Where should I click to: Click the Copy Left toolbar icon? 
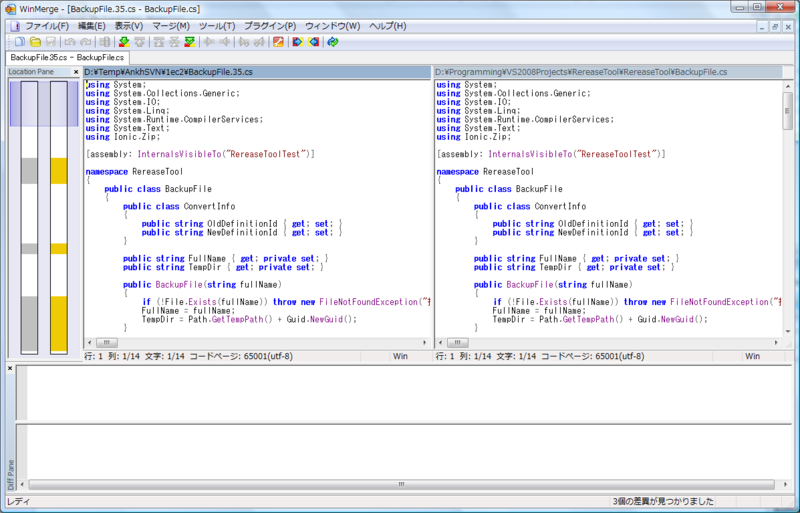(224, 42)
